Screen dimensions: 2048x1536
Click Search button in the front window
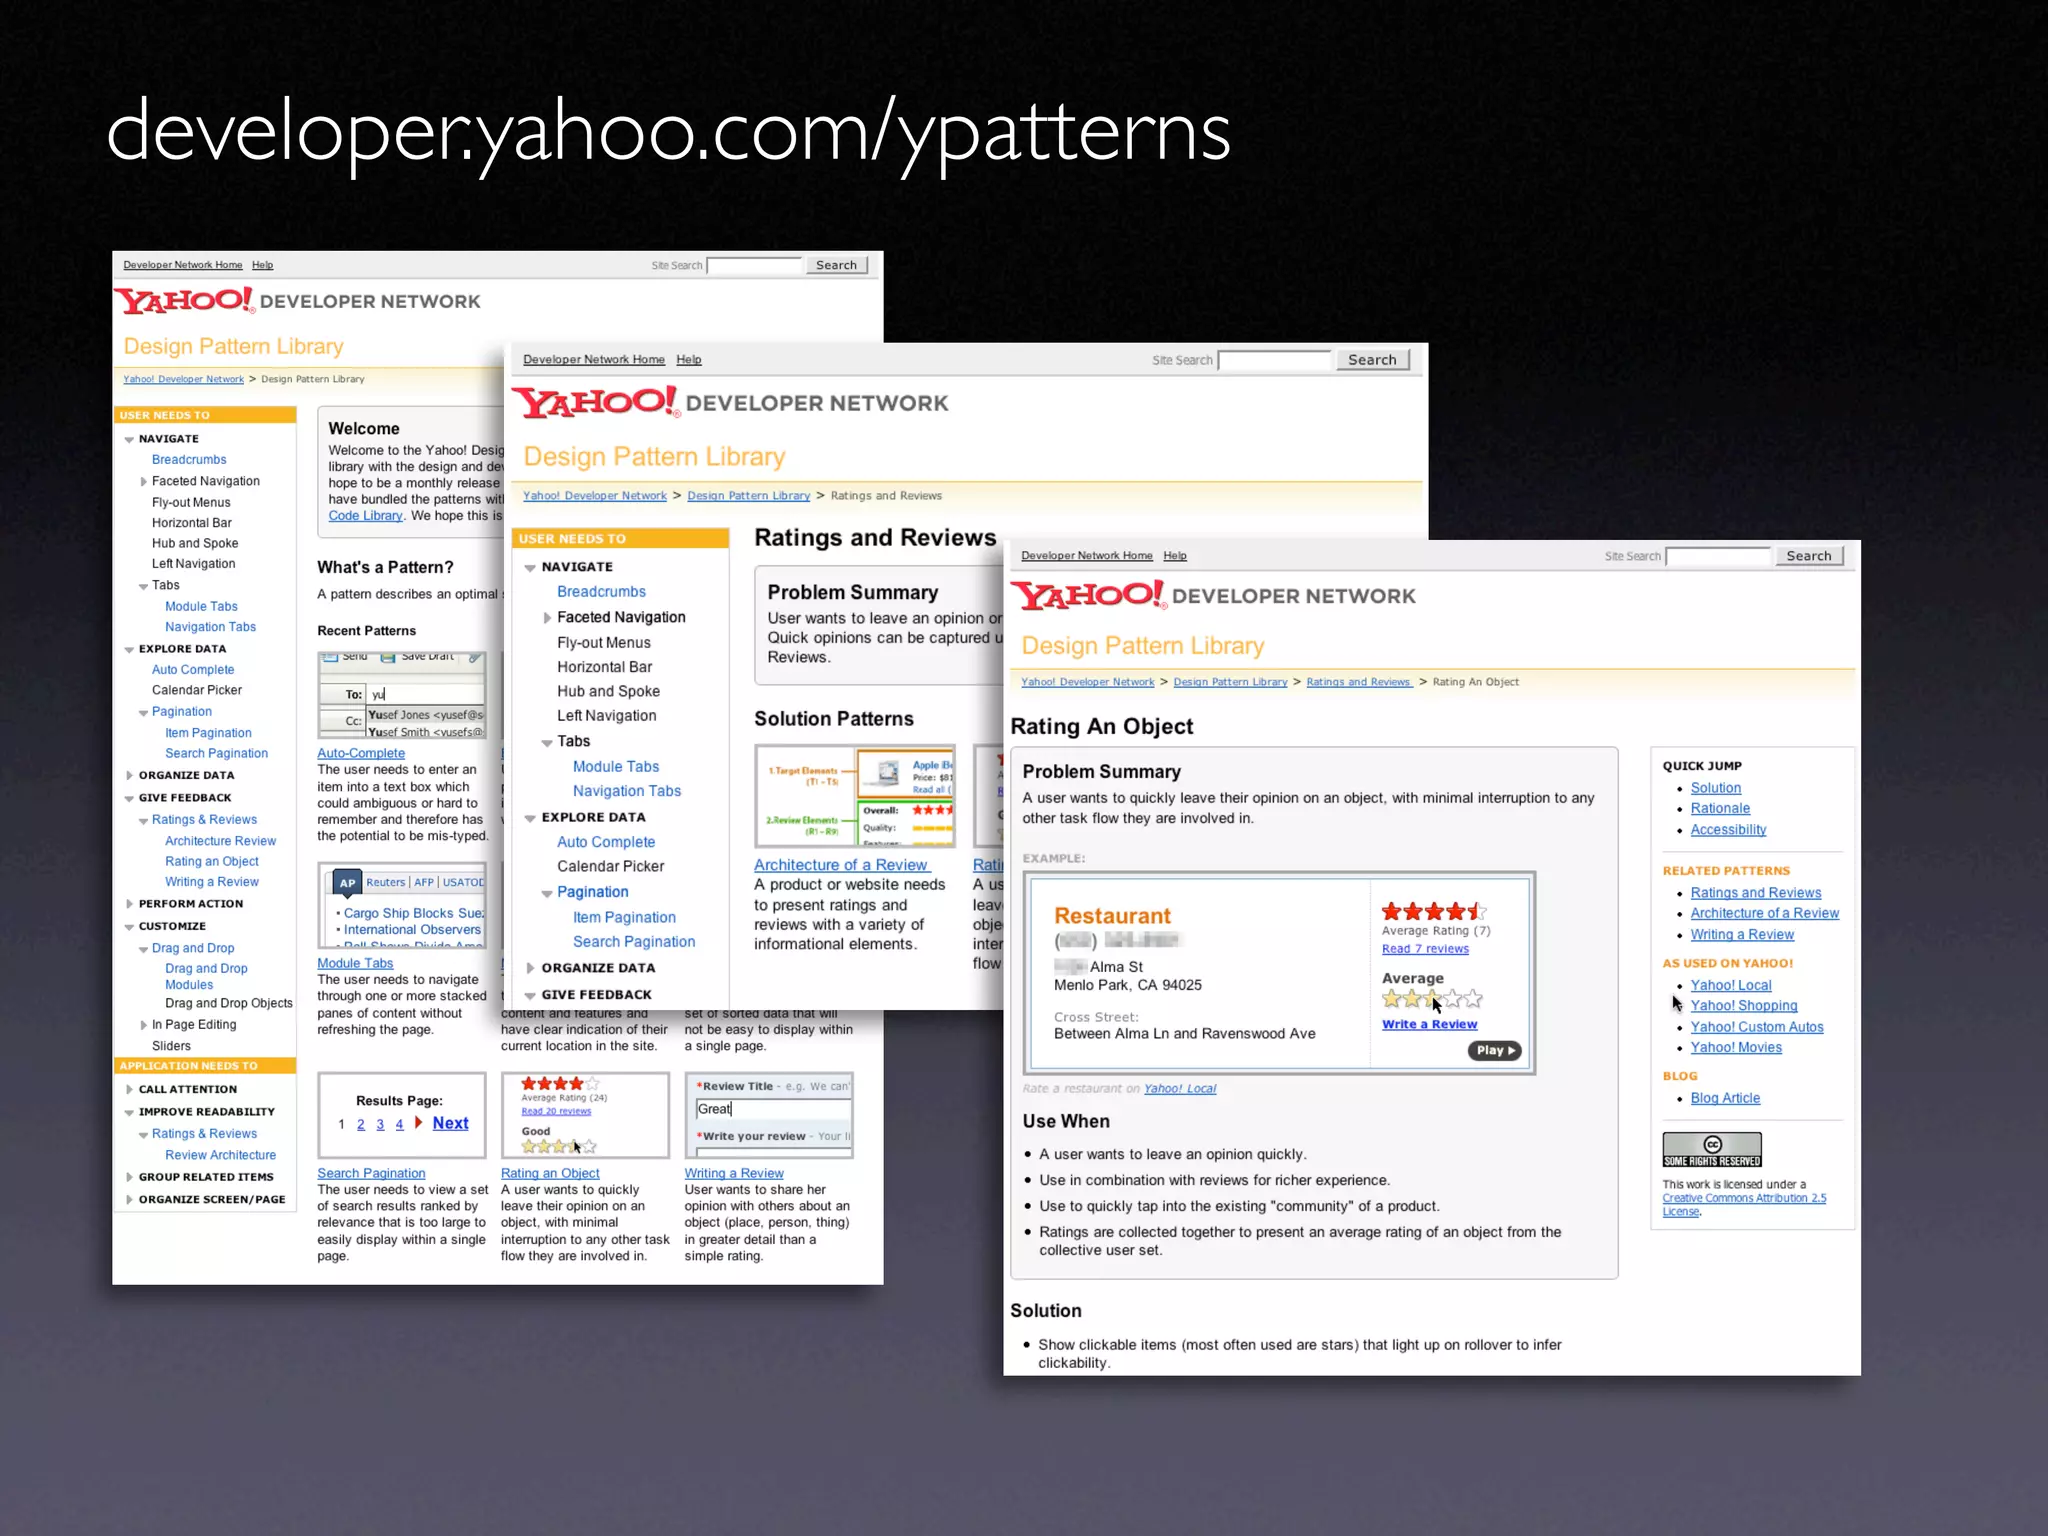click(1809, 556)
